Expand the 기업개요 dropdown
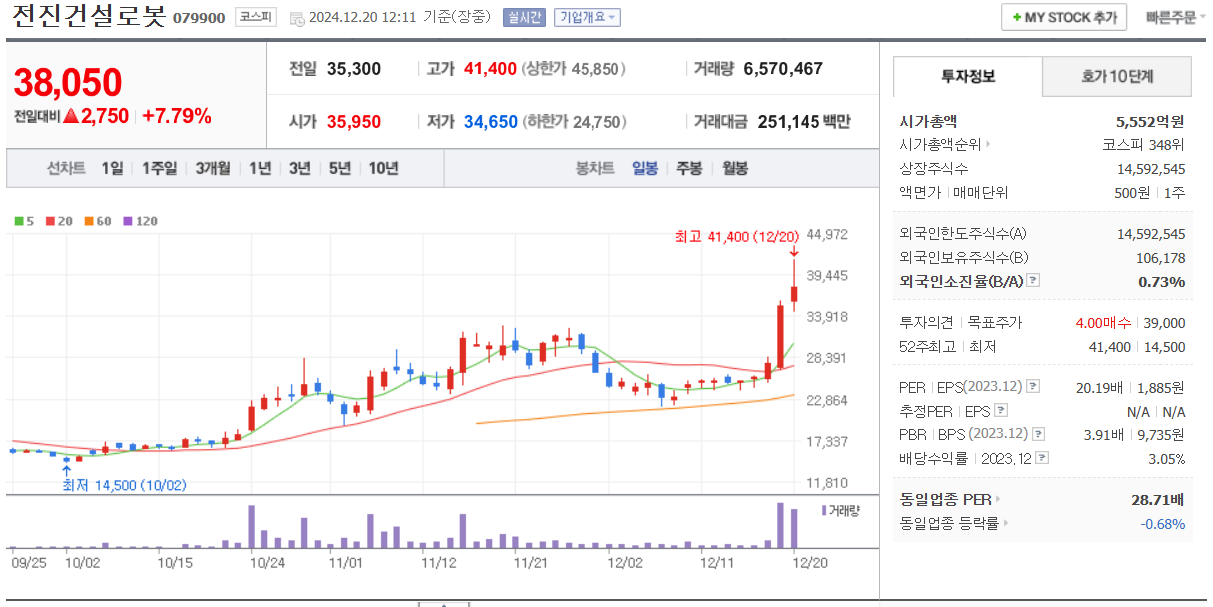1213x607 pixels. [x=586, y=17]
